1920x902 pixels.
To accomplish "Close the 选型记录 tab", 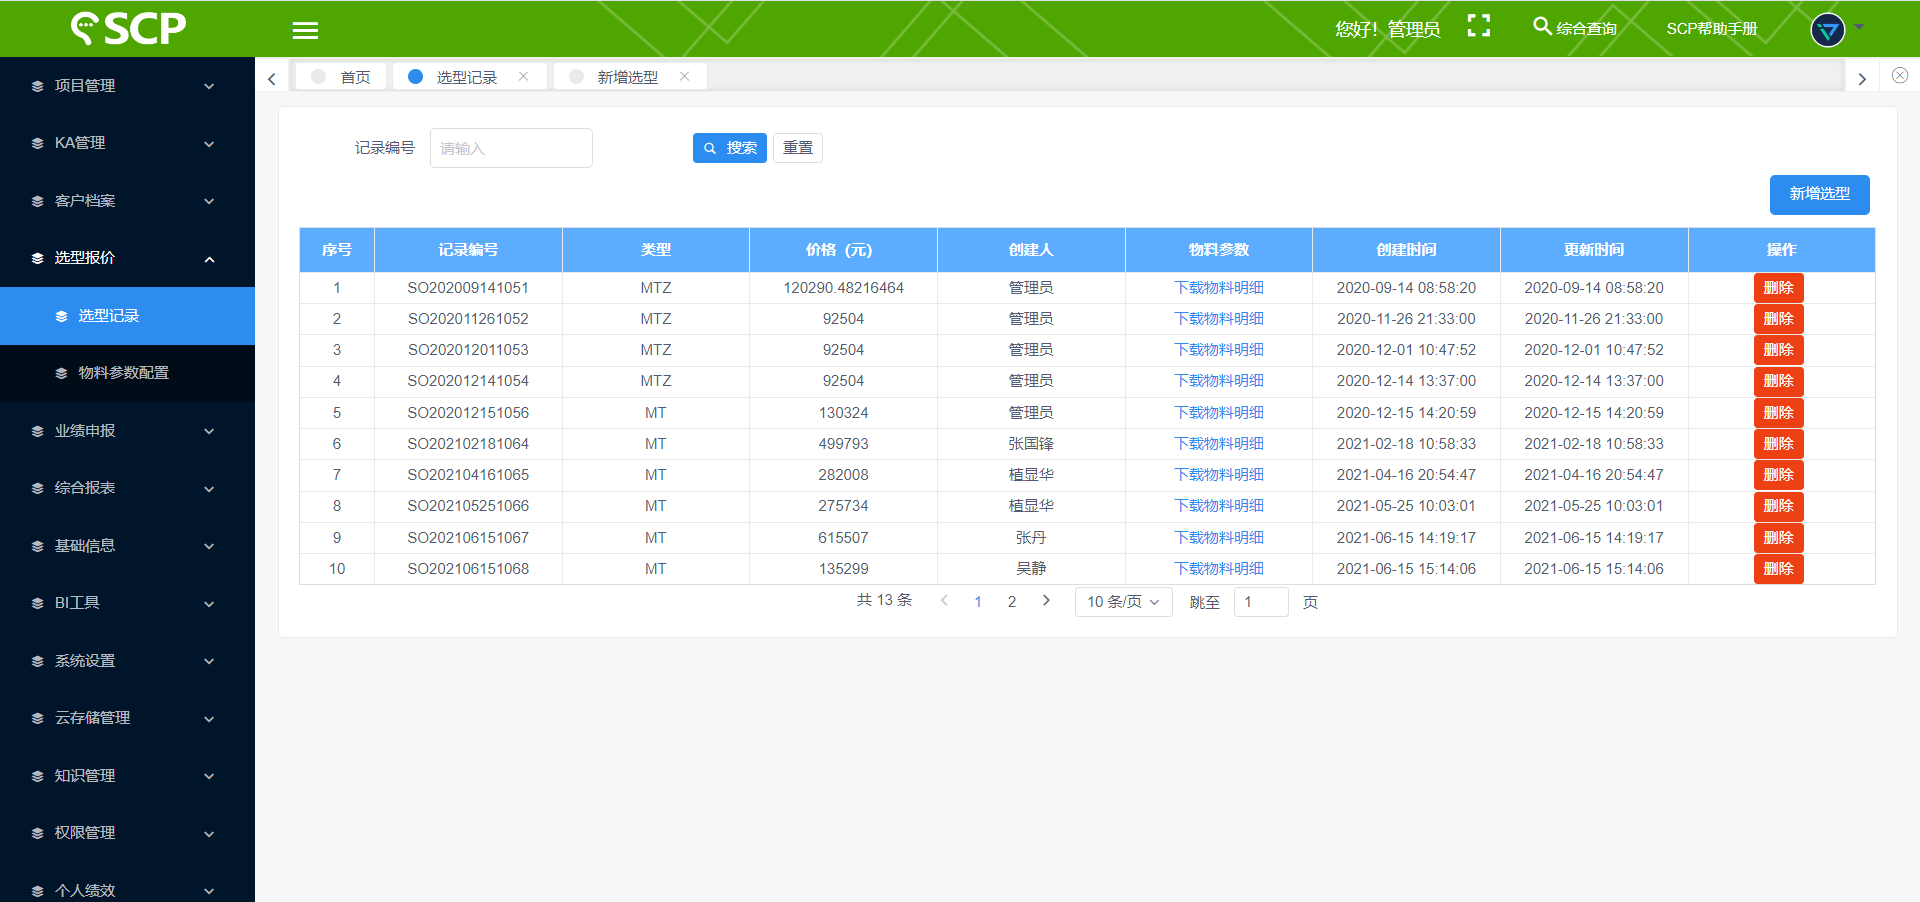I will click(523, 76).
